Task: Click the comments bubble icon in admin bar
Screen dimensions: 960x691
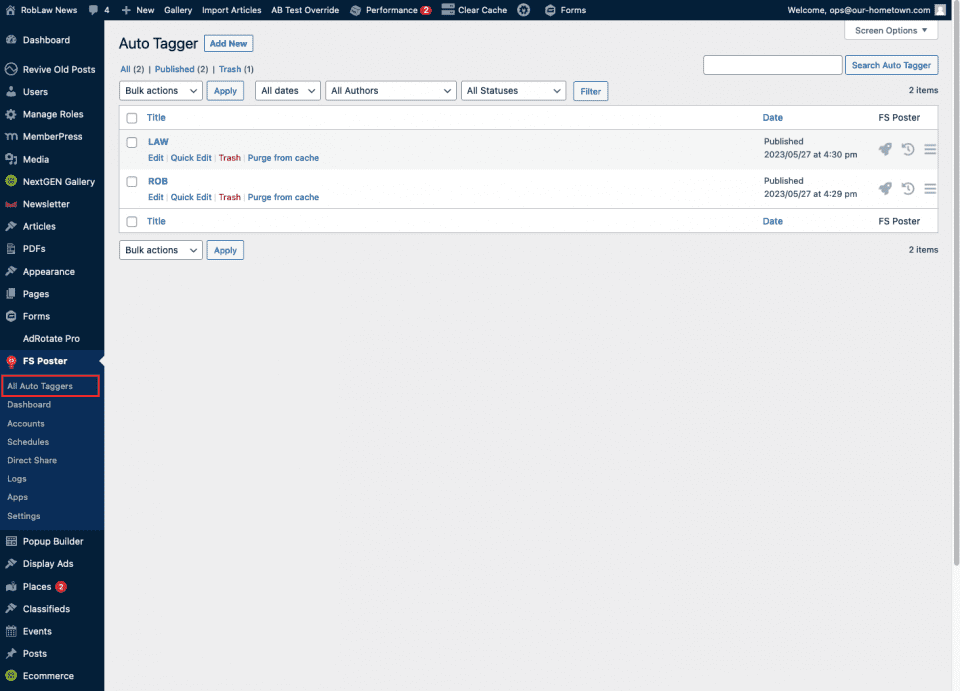Action: tap(93, 10)
